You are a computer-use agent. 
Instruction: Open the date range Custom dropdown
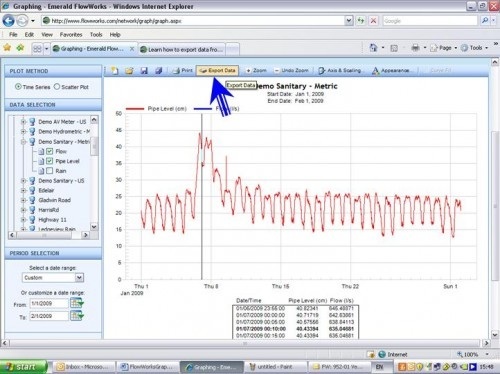(x=79, y=277)
